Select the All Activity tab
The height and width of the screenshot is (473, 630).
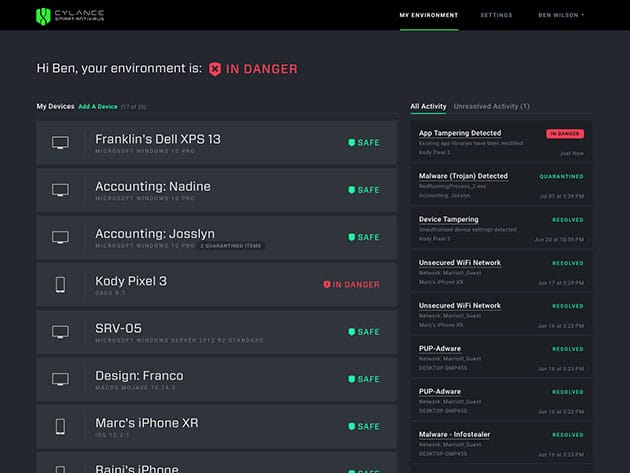pos(428,106)
